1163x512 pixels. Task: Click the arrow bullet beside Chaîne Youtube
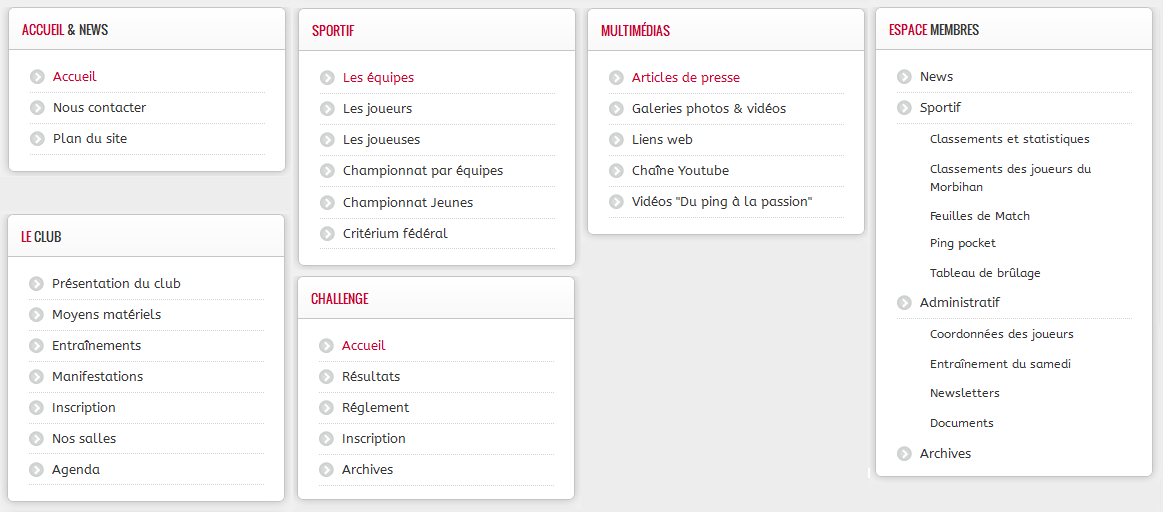[x=616, y=171]
